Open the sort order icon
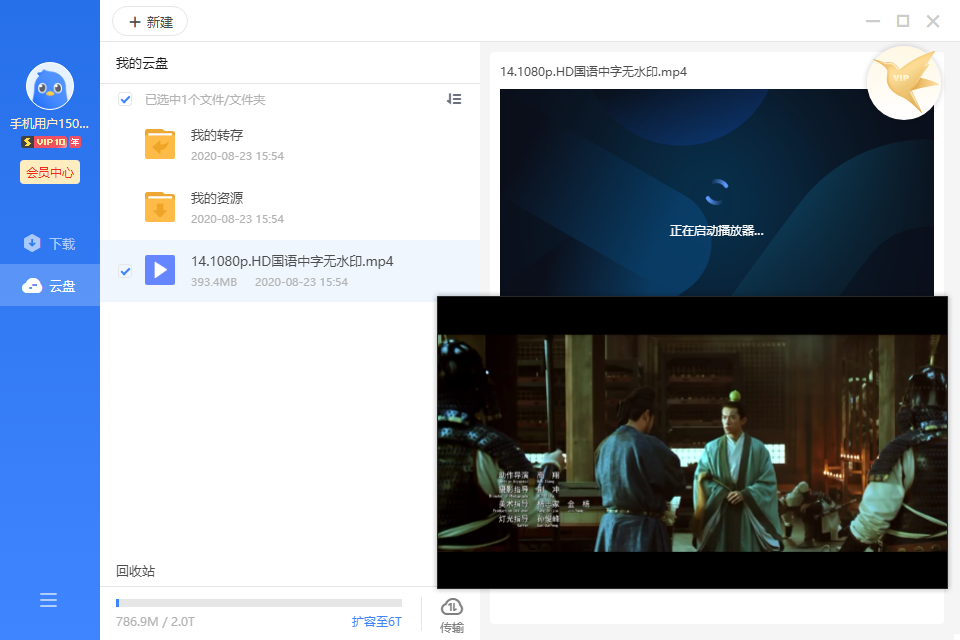The width and height of the screenshot is (960, 640). click(x=454, y=99)
